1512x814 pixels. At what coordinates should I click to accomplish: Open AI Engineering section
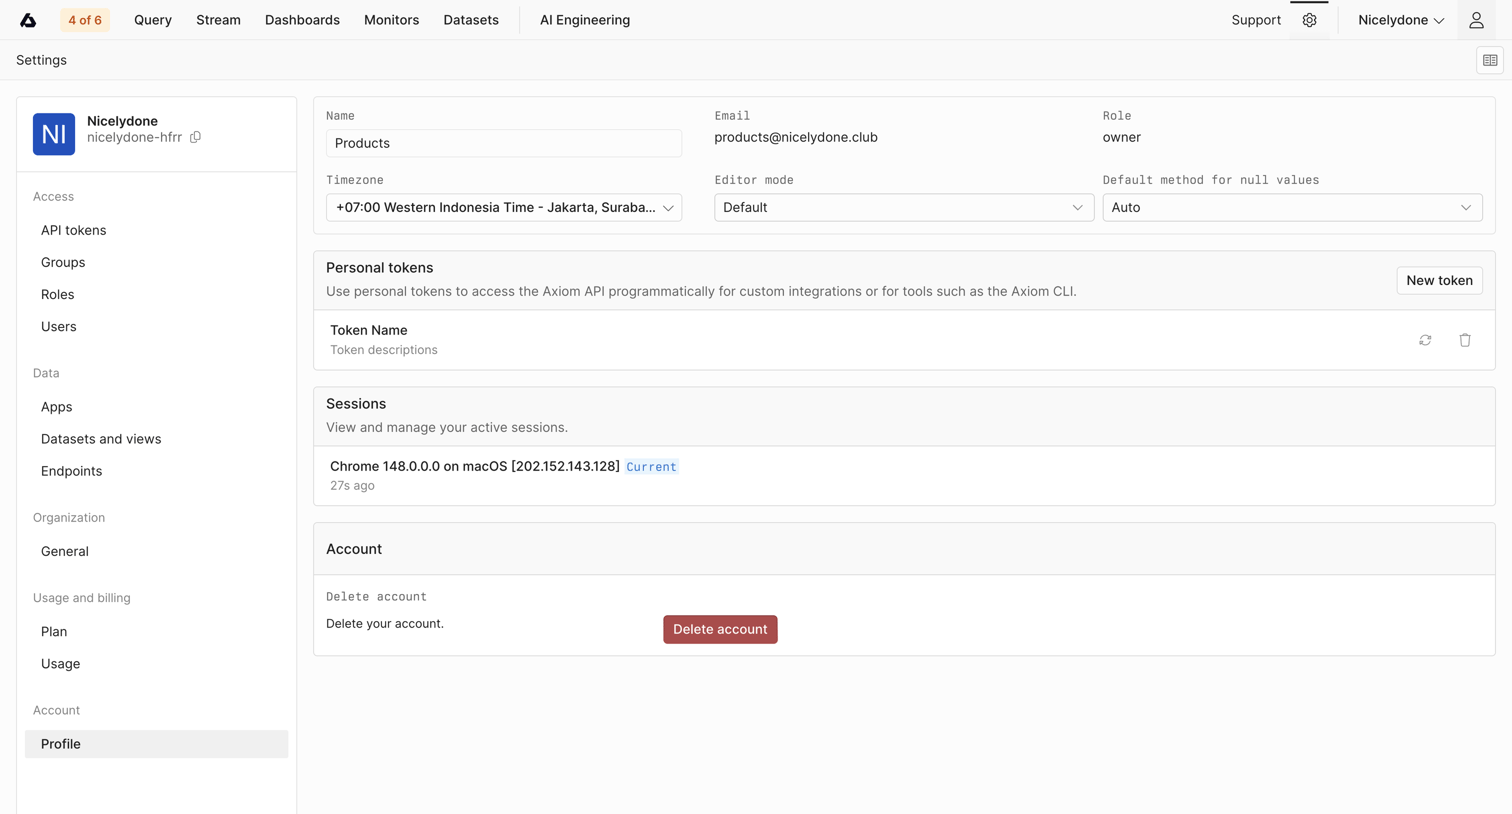[x=585, y=20]
